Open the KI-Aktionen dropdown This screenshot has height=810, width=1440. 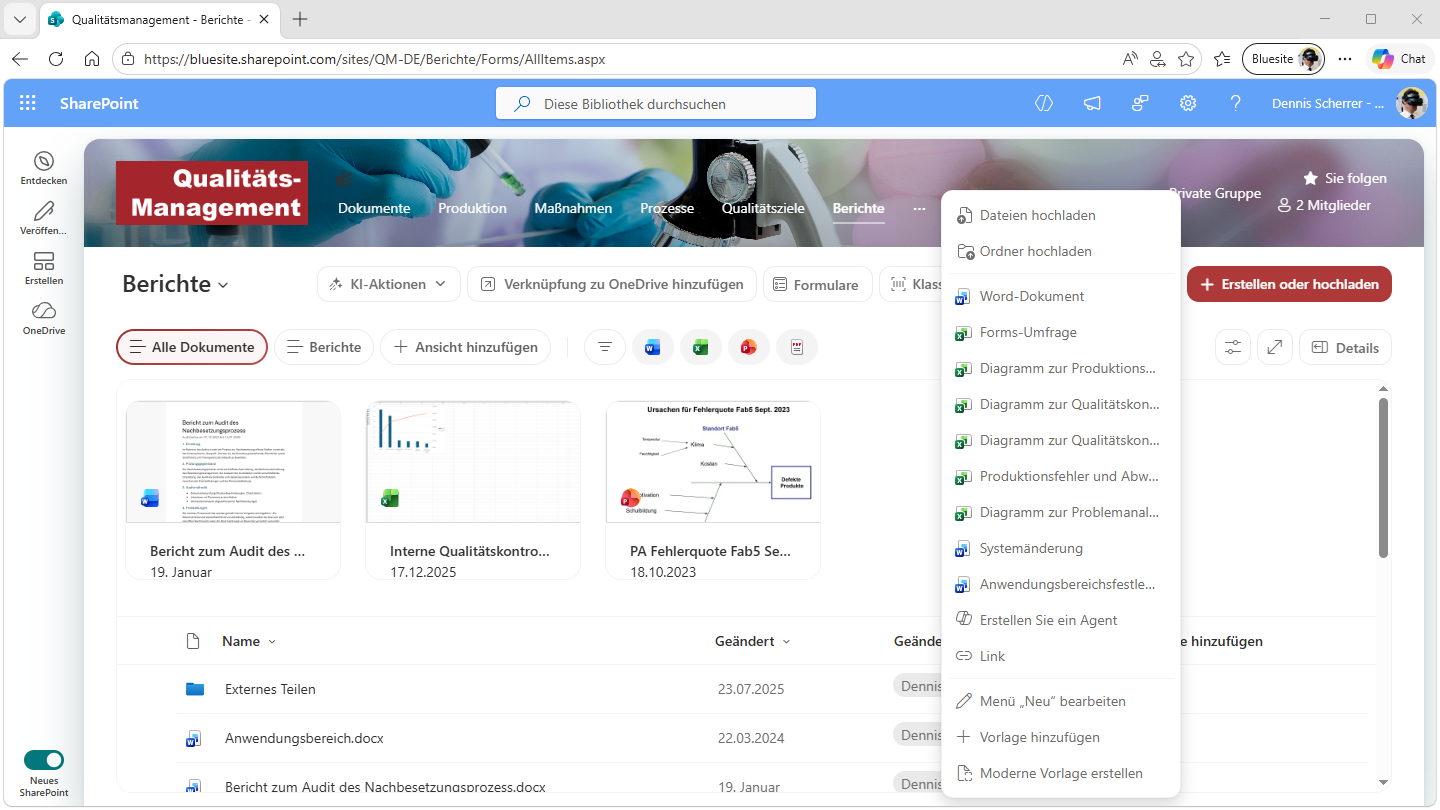click(389, 284)
